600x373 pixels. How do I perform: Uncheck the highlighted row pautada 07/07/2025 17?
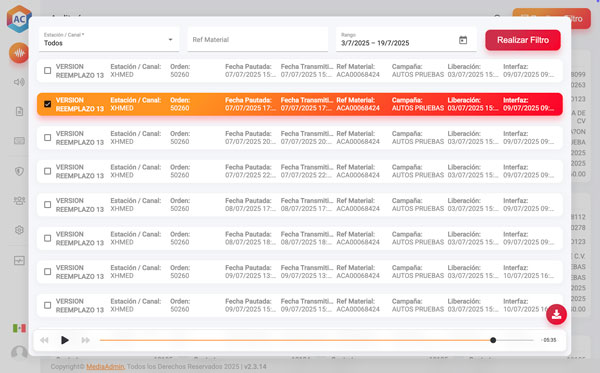pyautogui.click(x=47, y=104)
